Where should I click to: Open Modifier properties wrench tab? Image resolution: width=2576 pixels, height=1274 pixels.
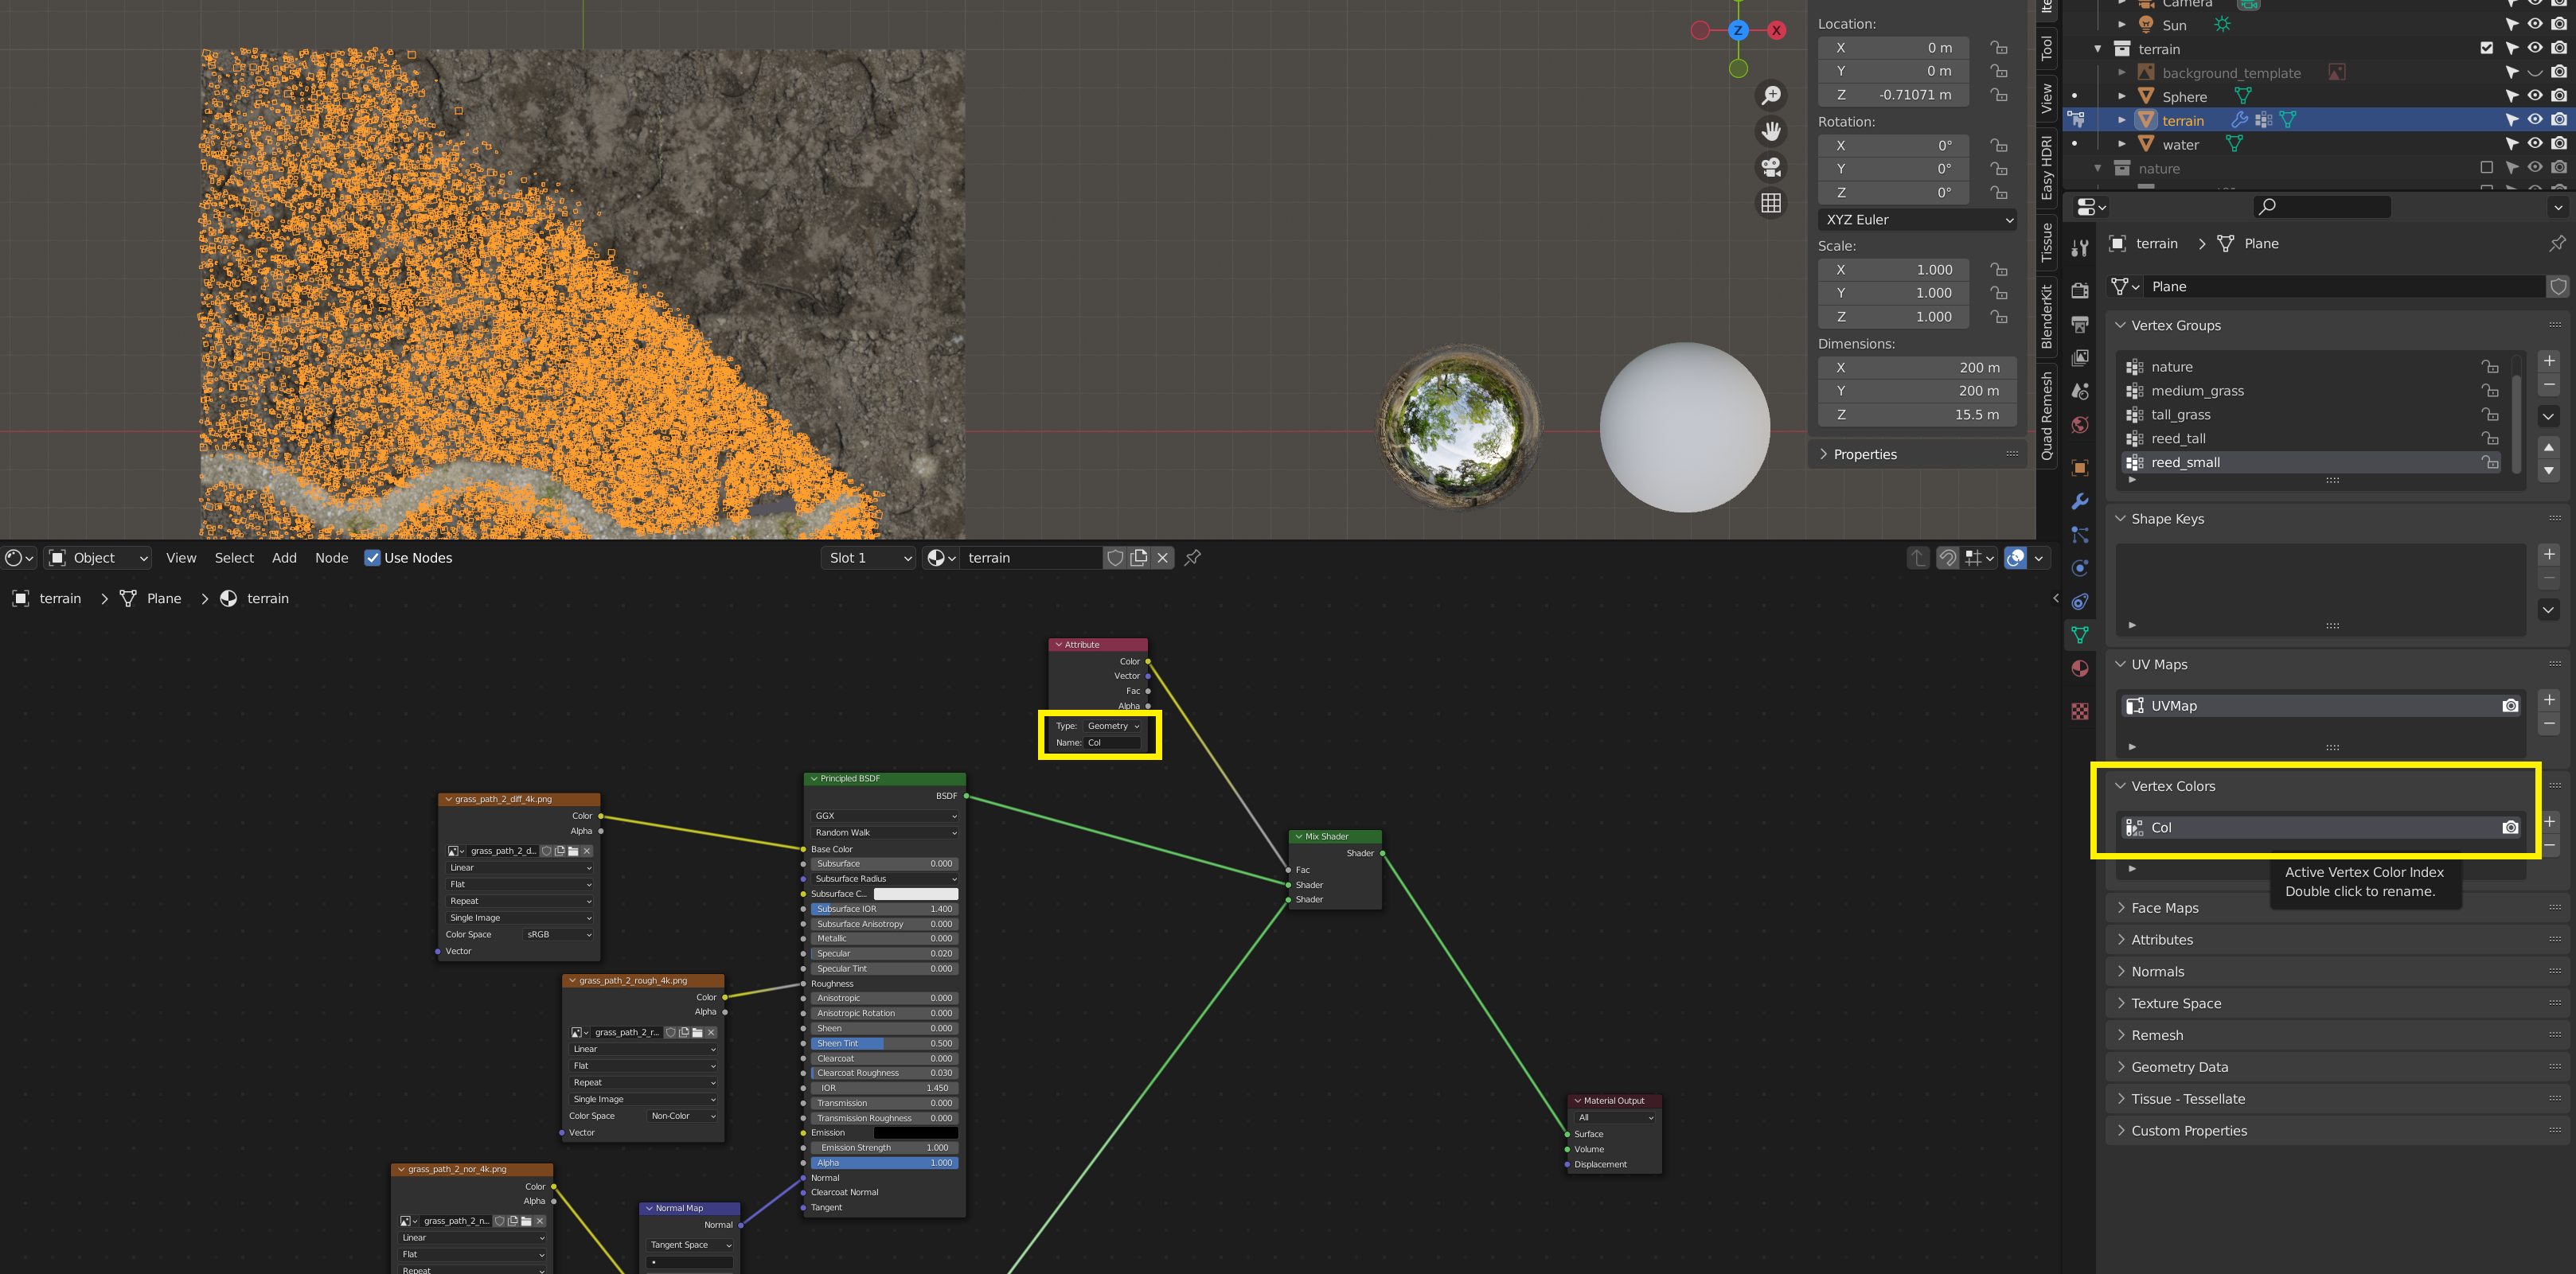point(2080,501)
